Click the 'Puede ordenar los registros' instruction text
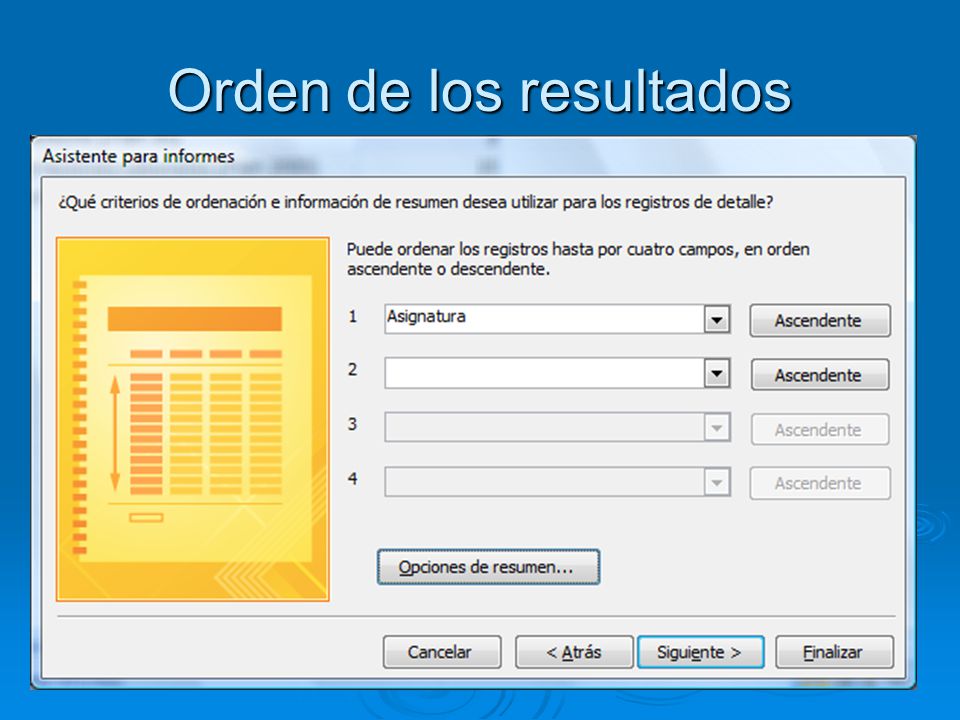960x720 pixels. coord(578,259)
